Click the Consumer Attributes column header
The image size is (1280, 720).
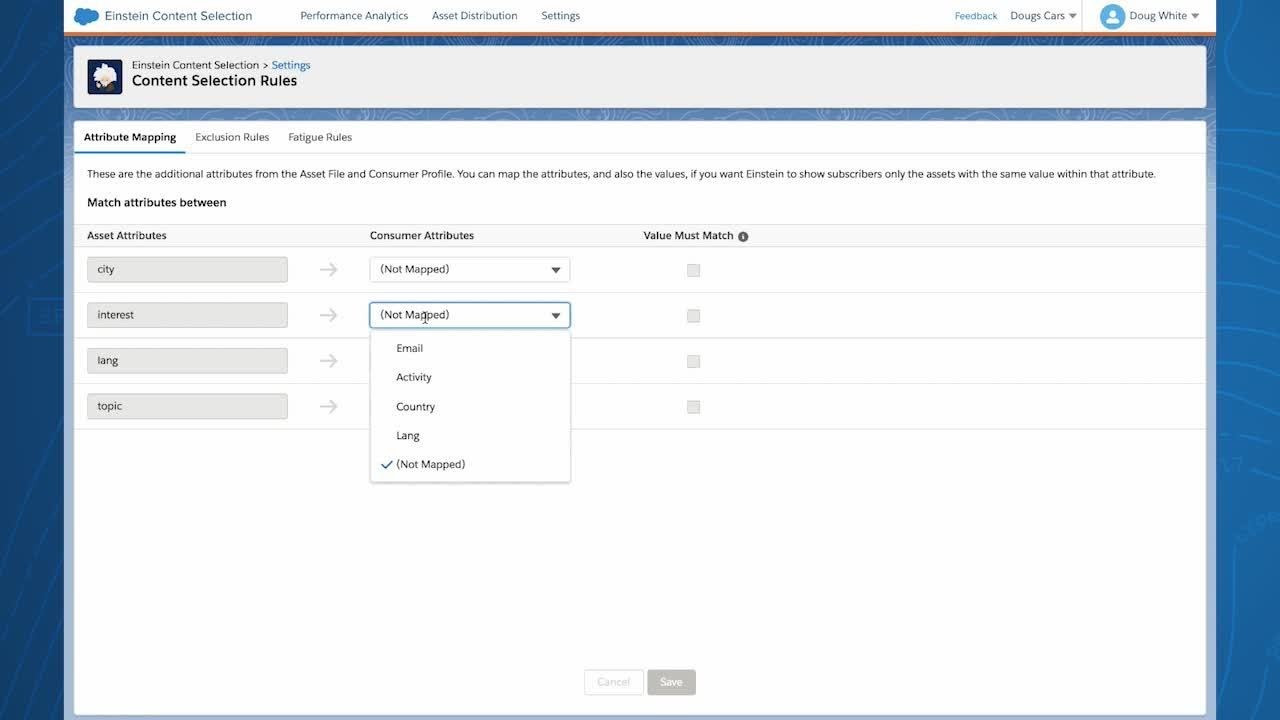[422, 236]
